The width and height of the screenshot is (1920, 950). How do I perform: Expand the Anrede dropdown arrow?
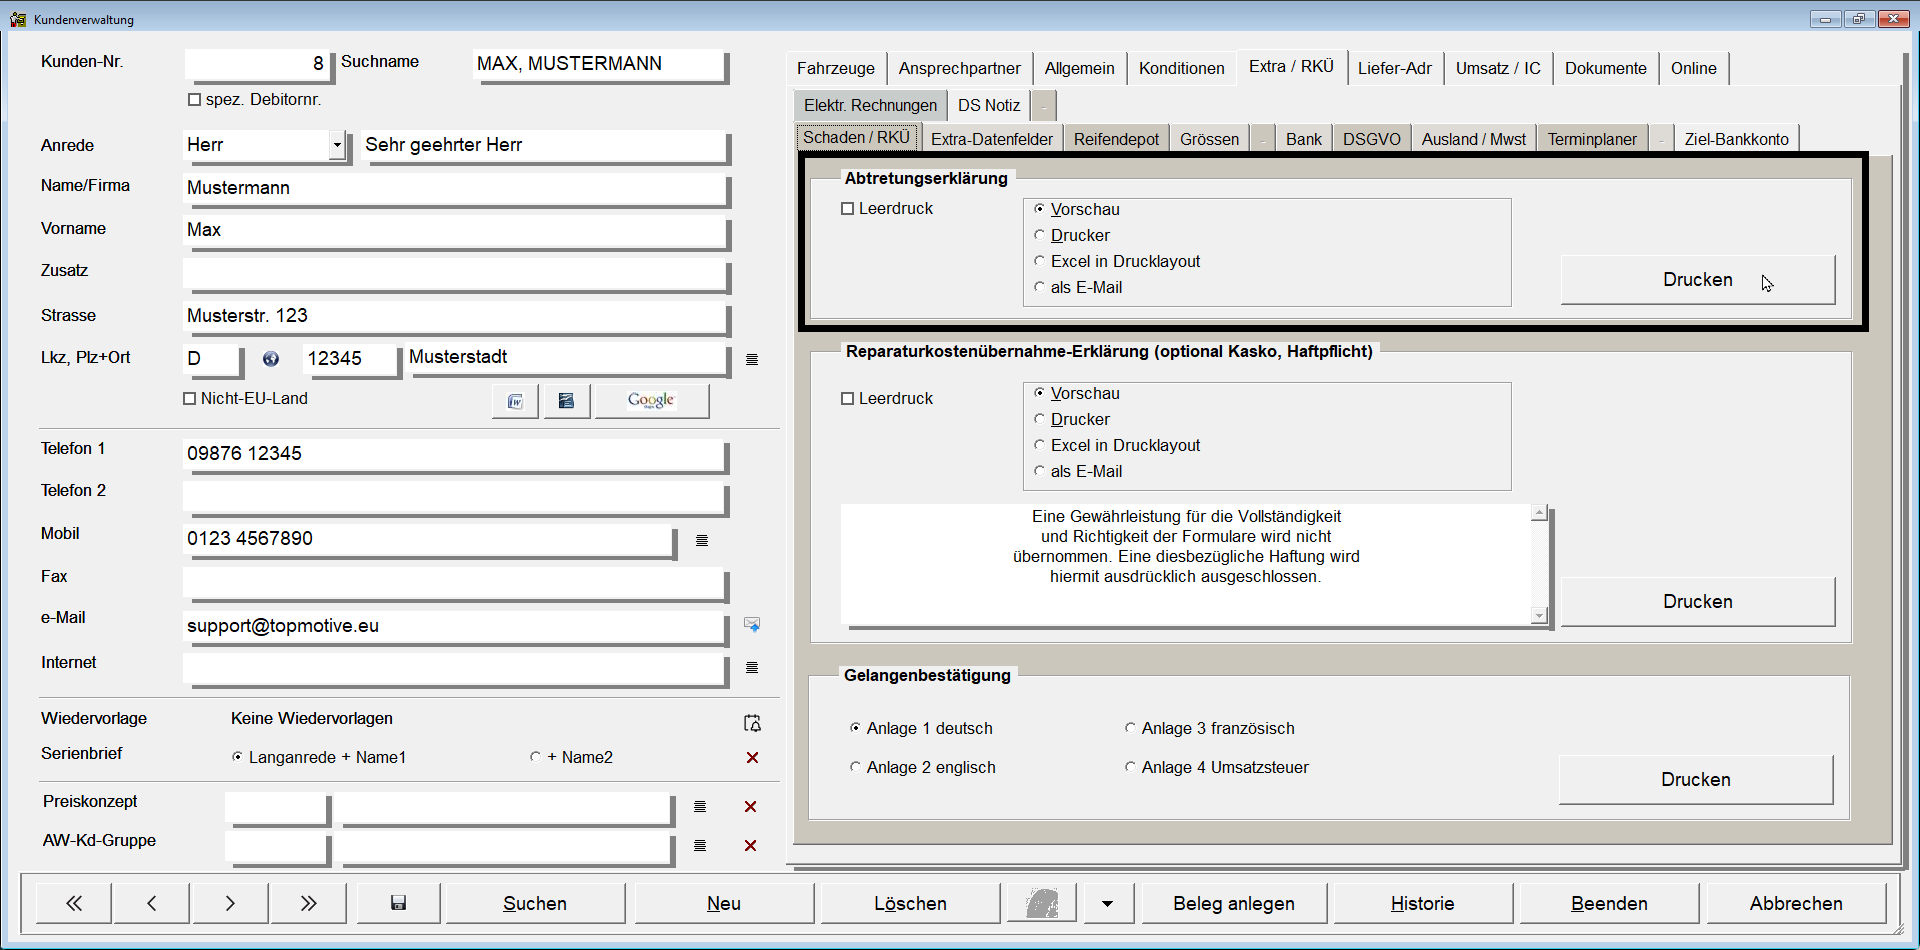[337, 145]
